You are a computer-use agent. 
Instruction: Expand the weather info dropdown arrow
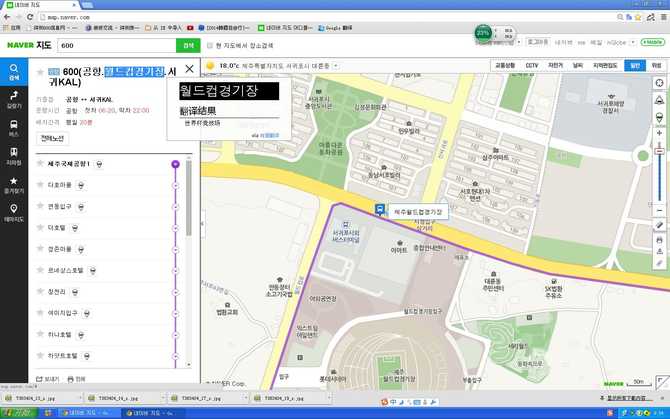pos(333,66)
